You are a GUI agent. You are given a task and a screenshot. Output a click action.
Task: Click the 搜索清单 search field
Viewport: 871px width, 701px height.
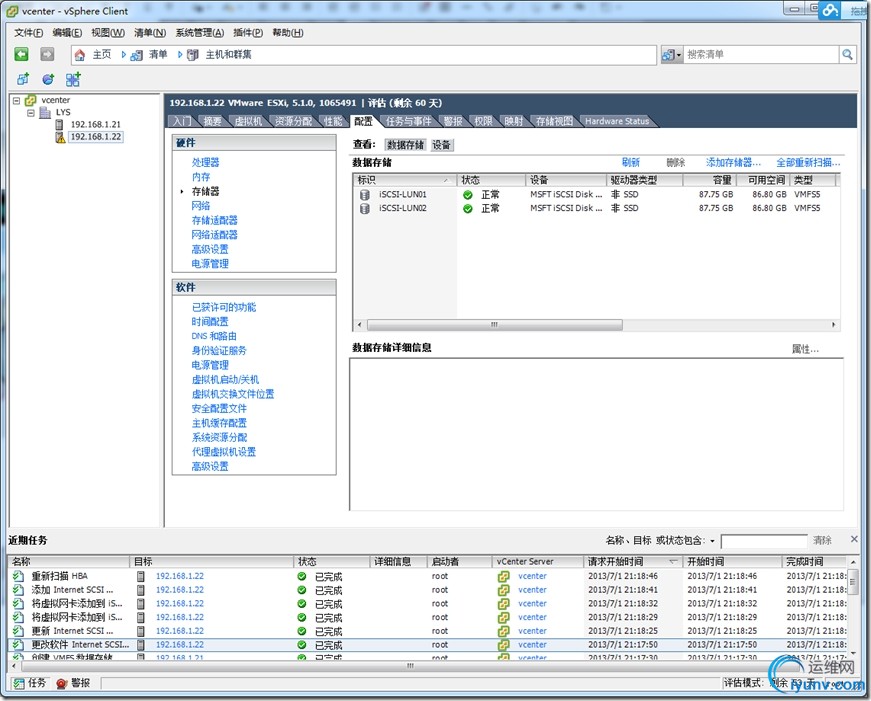(760, 54)
